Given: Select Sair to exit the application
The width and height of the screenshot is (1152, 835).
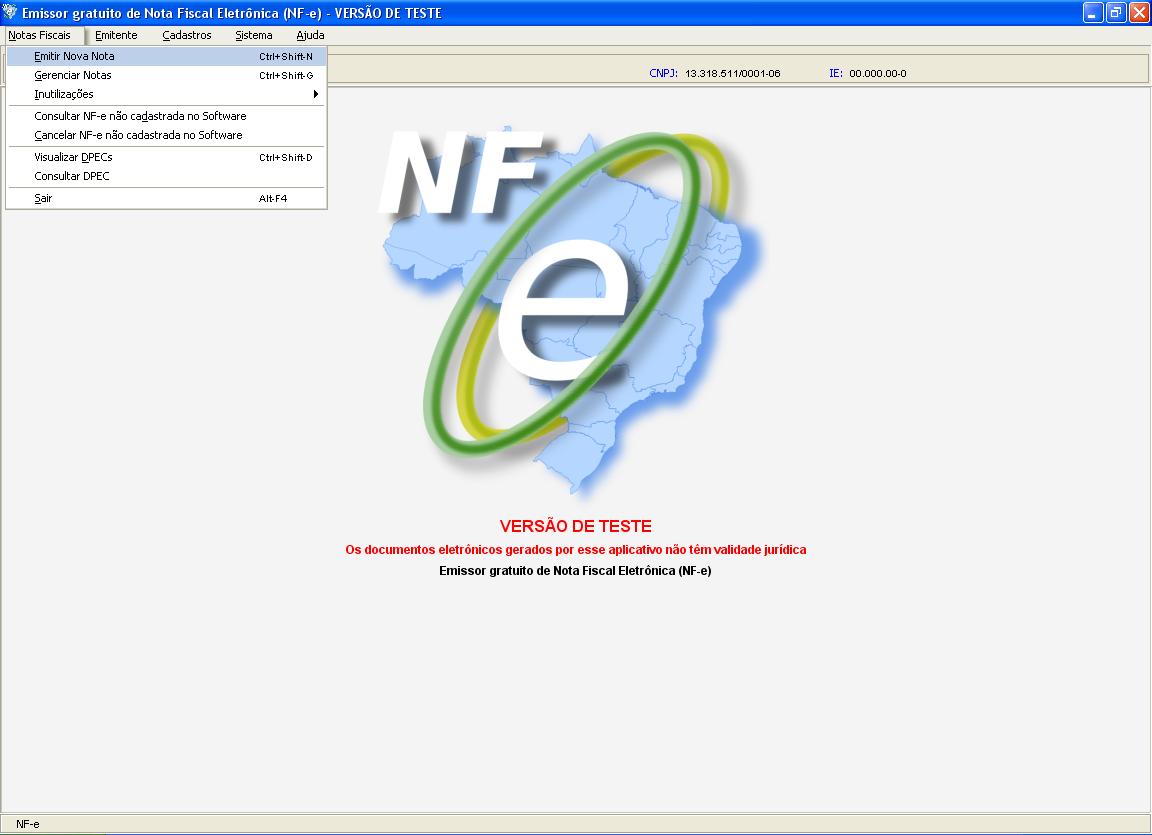Looking at the screenshot, I should 167,198.
